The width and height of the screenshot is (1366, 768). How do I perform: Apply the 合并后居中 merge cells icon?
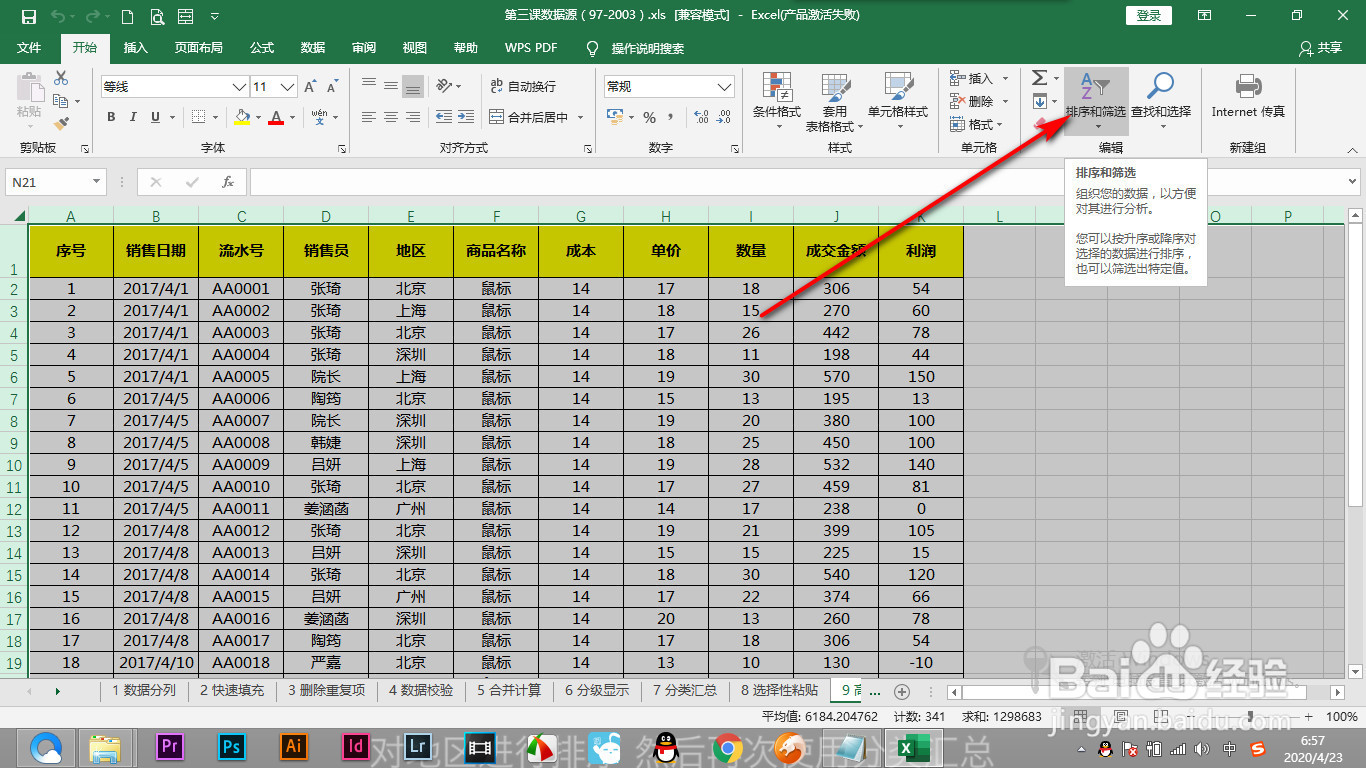[527, 117]
